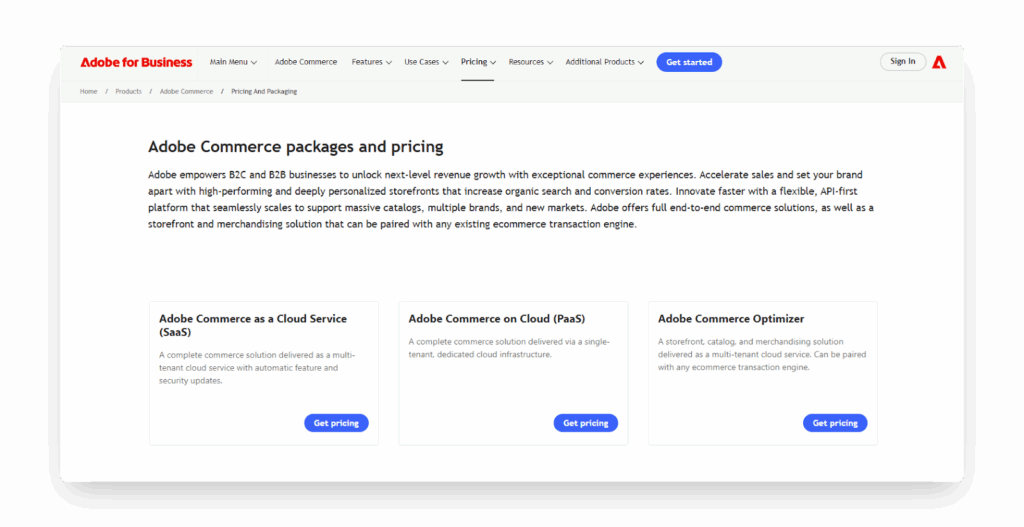This screenshot has height=527, width=1024.
Task: Open the Adobe Commerce nav item
Action: point(306,62)
